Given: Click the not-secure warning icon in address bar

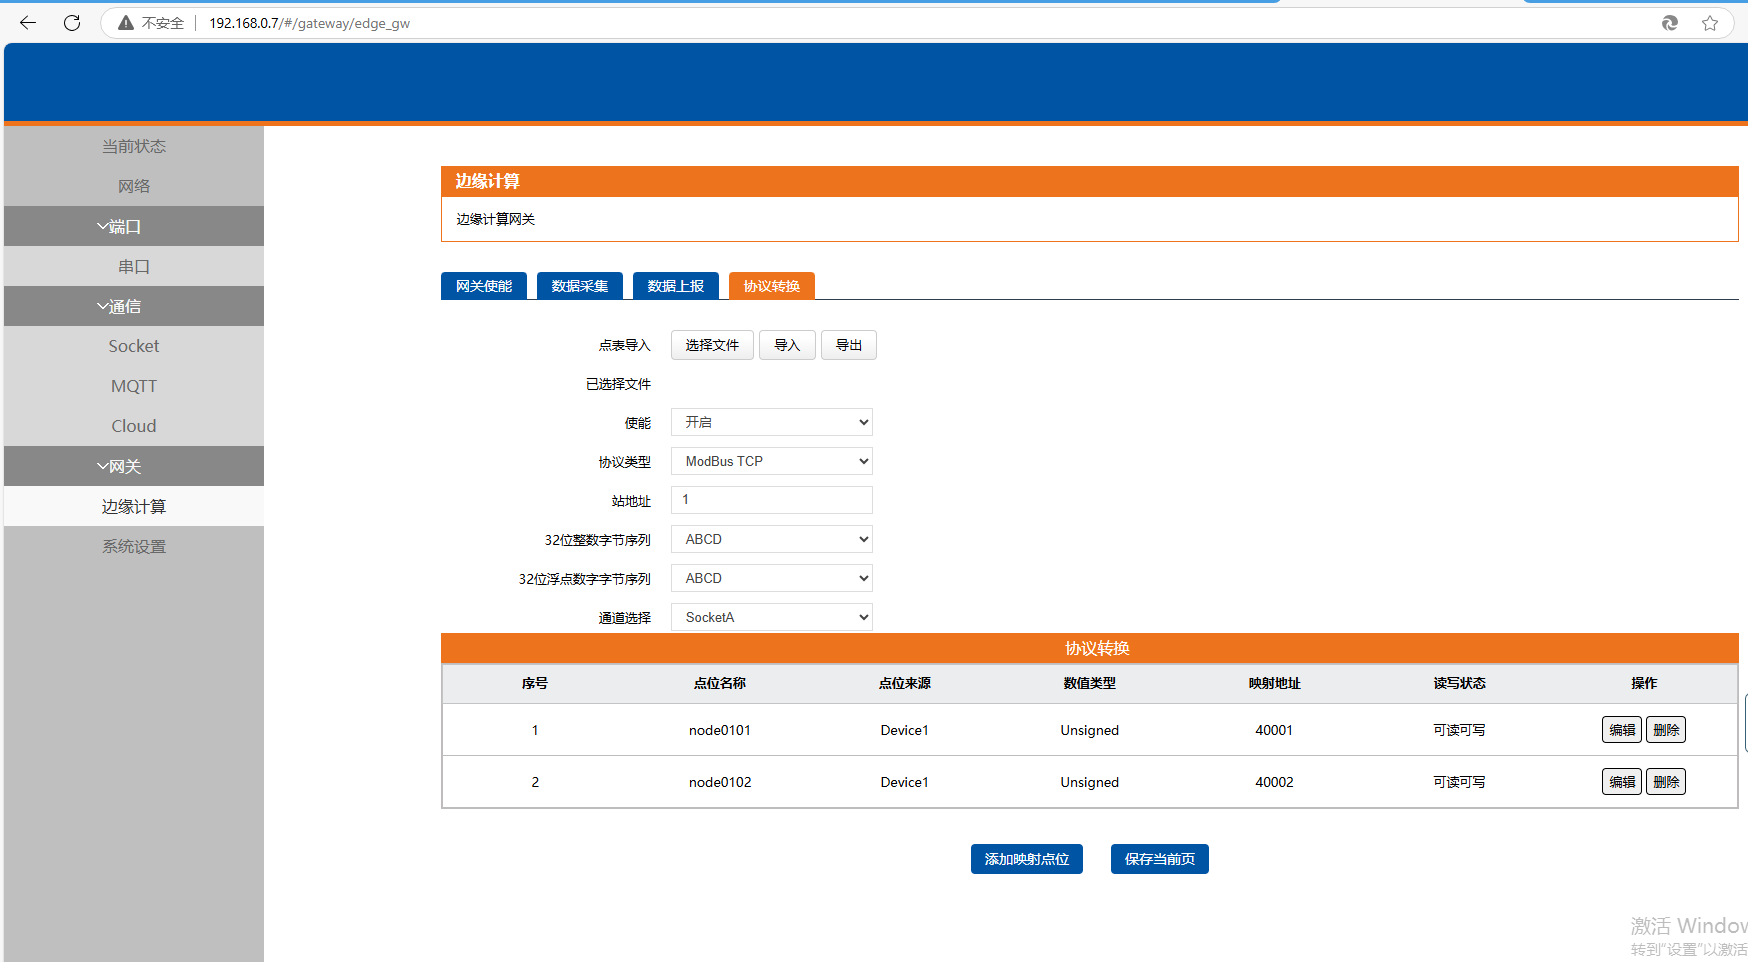Looking at the screenshot, I should click(126, 23).
